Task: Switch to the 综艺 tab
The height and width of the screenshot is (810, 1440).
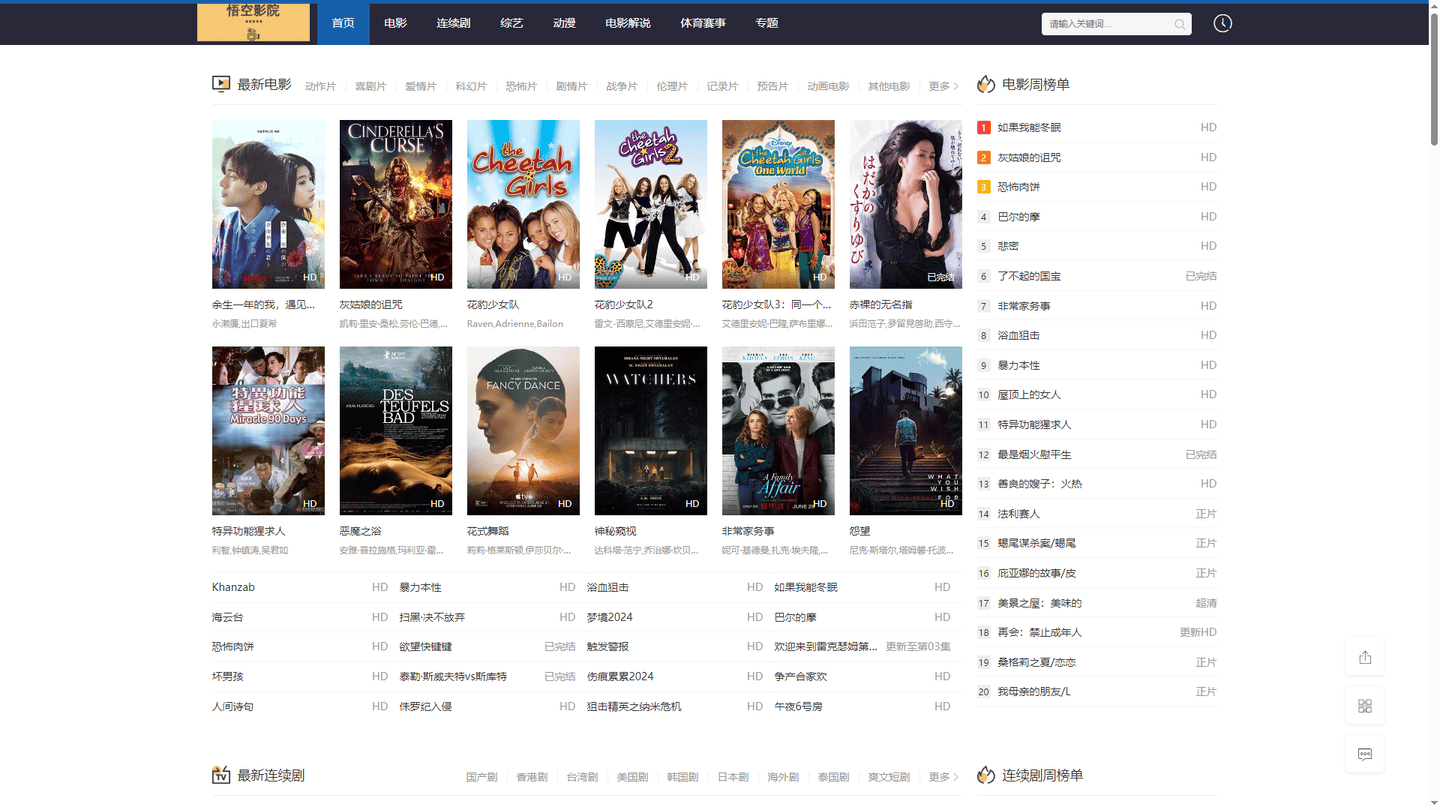Action: click(x=512, y=23)
